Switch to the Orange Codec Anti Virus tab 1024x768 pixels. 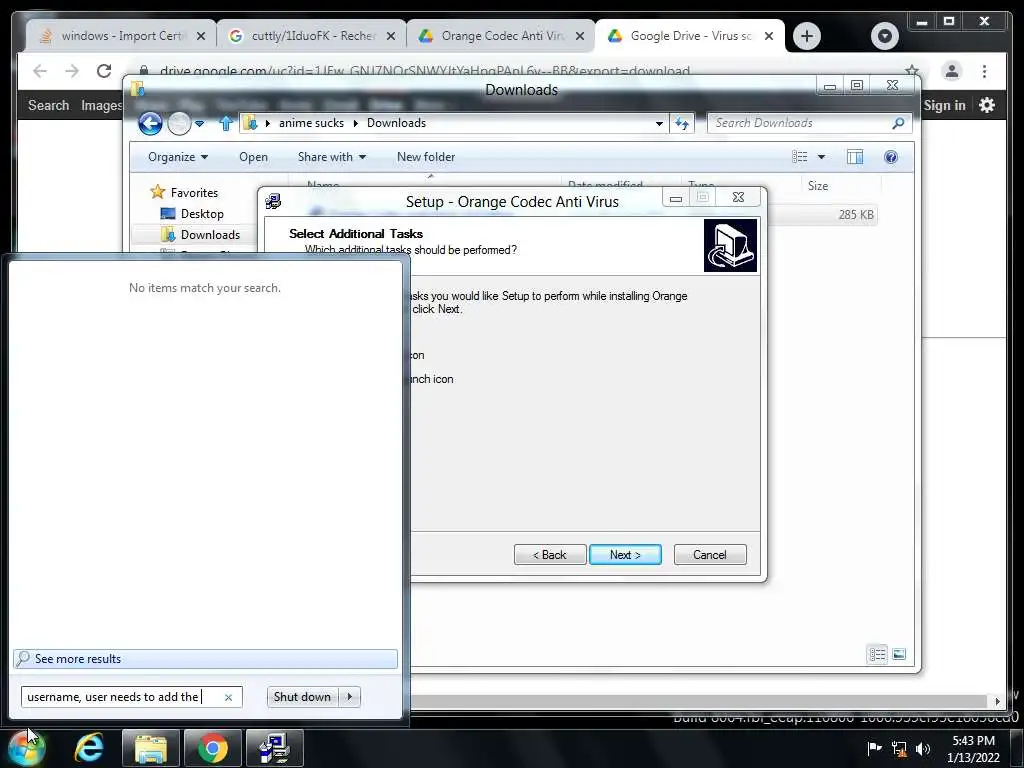tap(500, 36)
